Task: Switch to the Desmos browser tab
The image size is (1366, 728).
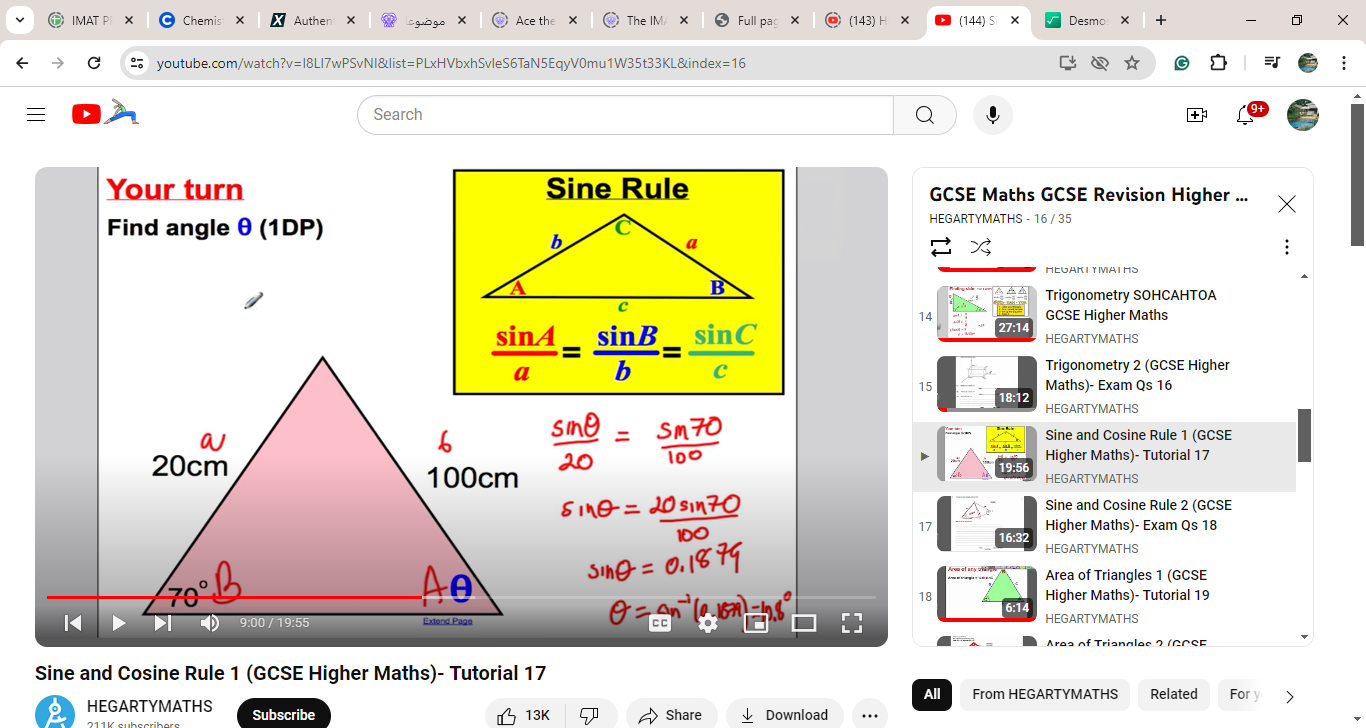Action: pyautogui.click(x=1086, y=20)
